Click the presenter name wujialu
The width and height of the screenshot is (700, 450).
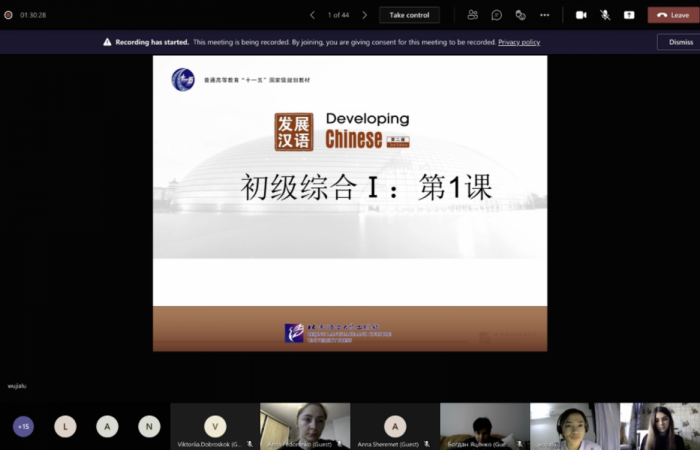[x=17, y=386]
